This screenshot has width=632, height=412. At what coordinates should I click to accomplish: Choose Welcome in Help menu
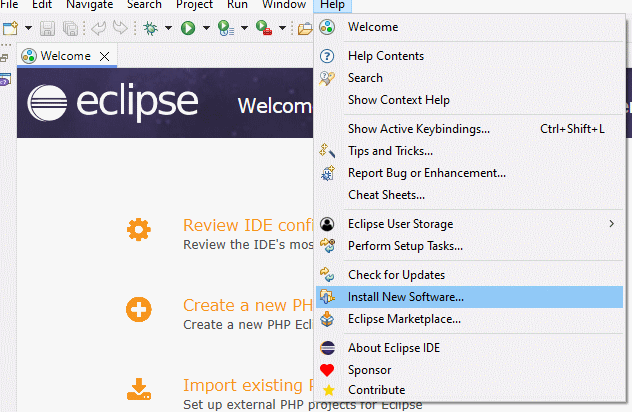(470, 27)
